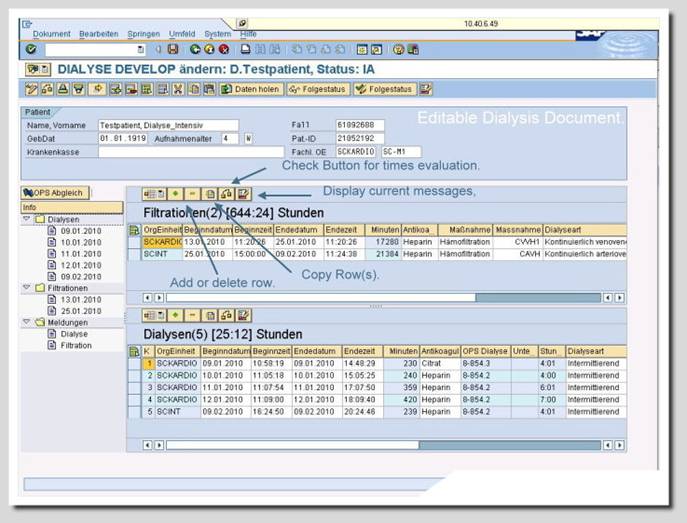The width and height of the screenshot is (687, 523).
Task: Collapse the Filtrationen tree folder
Action: coord(26,287)
